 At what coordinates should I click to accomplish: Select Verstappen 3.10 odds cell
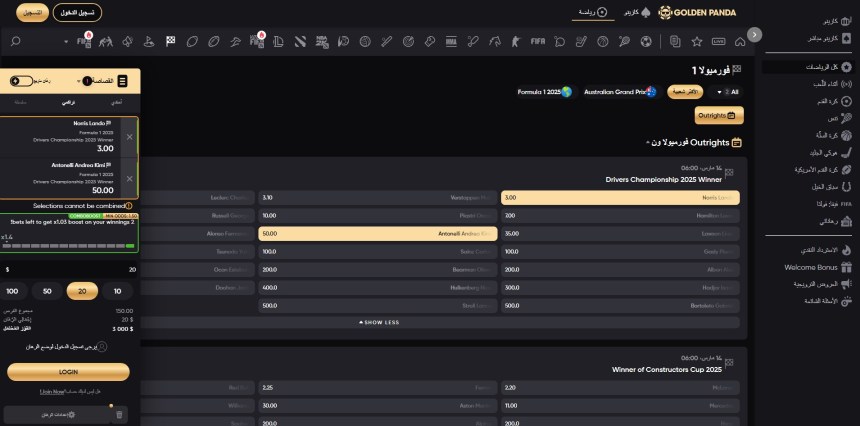(377, 198)
